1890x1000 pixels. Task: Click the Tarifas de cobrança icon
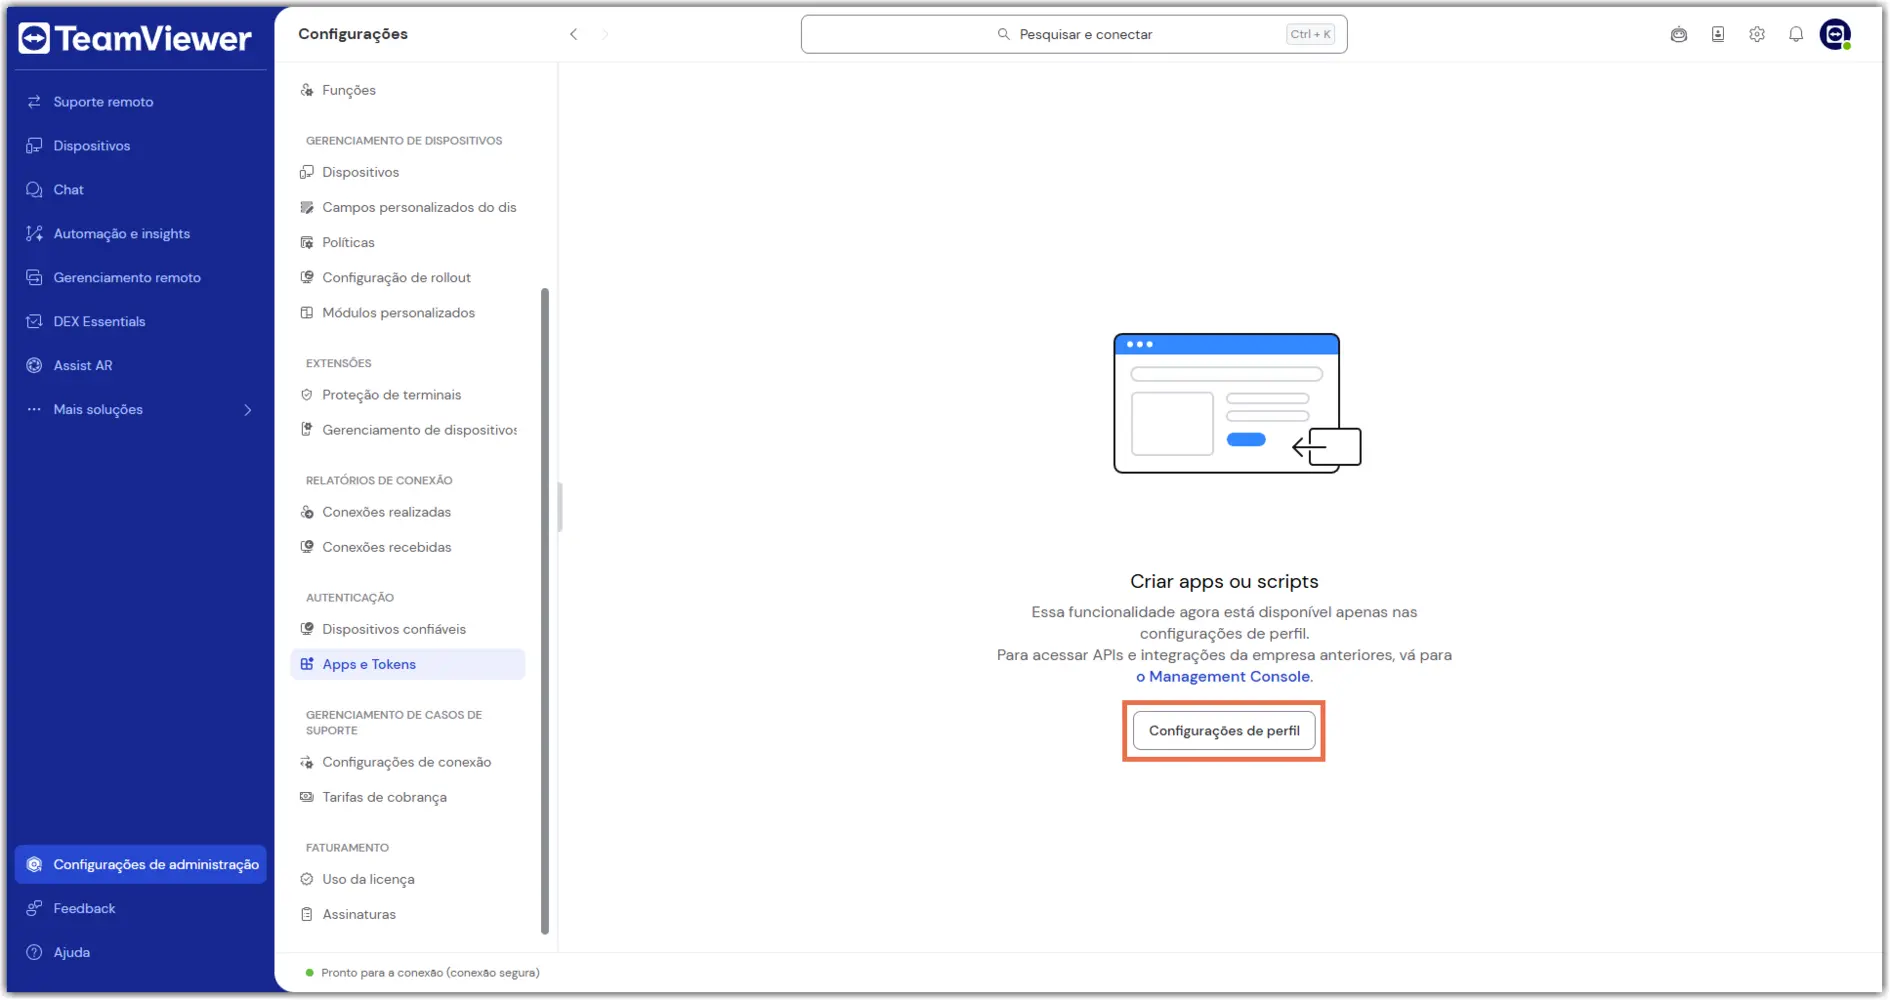point(307,798)
